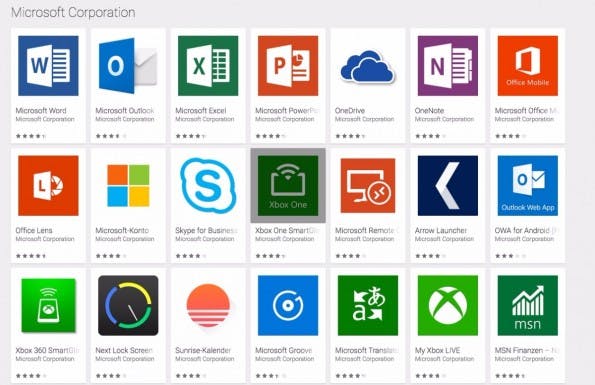
Task: Click the Next Lock Screen icon
Action: pyautogui.click(x=128, y=305)
